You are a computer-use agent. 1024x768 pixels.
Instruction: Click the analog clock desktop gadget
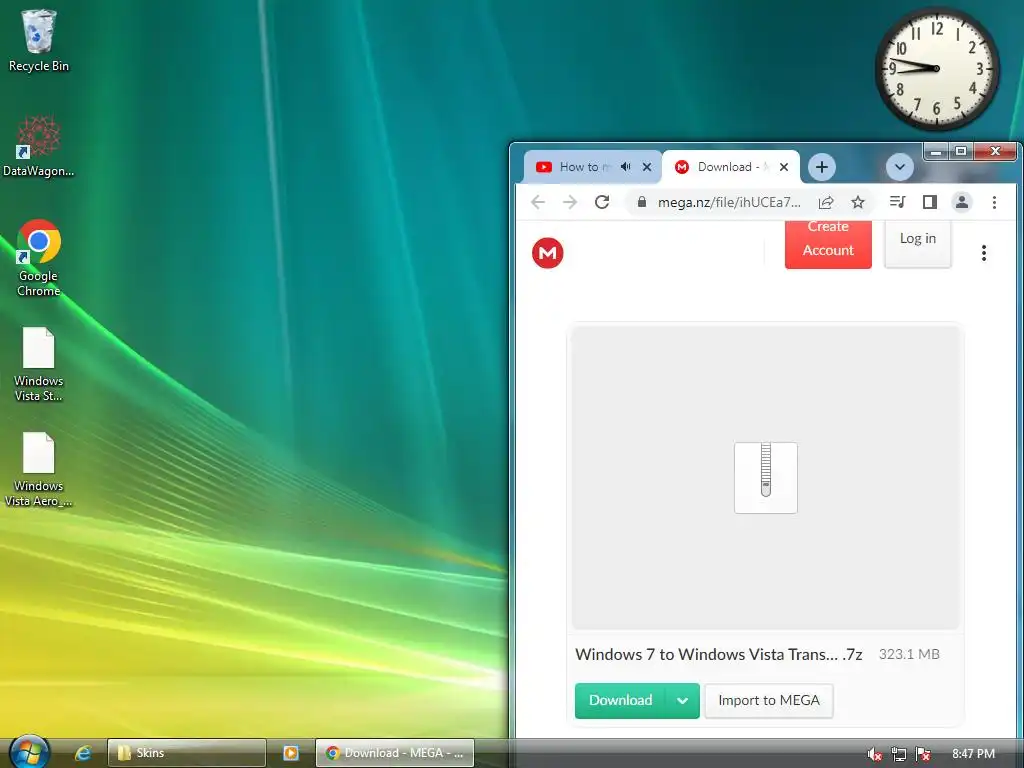coord(936,69)
